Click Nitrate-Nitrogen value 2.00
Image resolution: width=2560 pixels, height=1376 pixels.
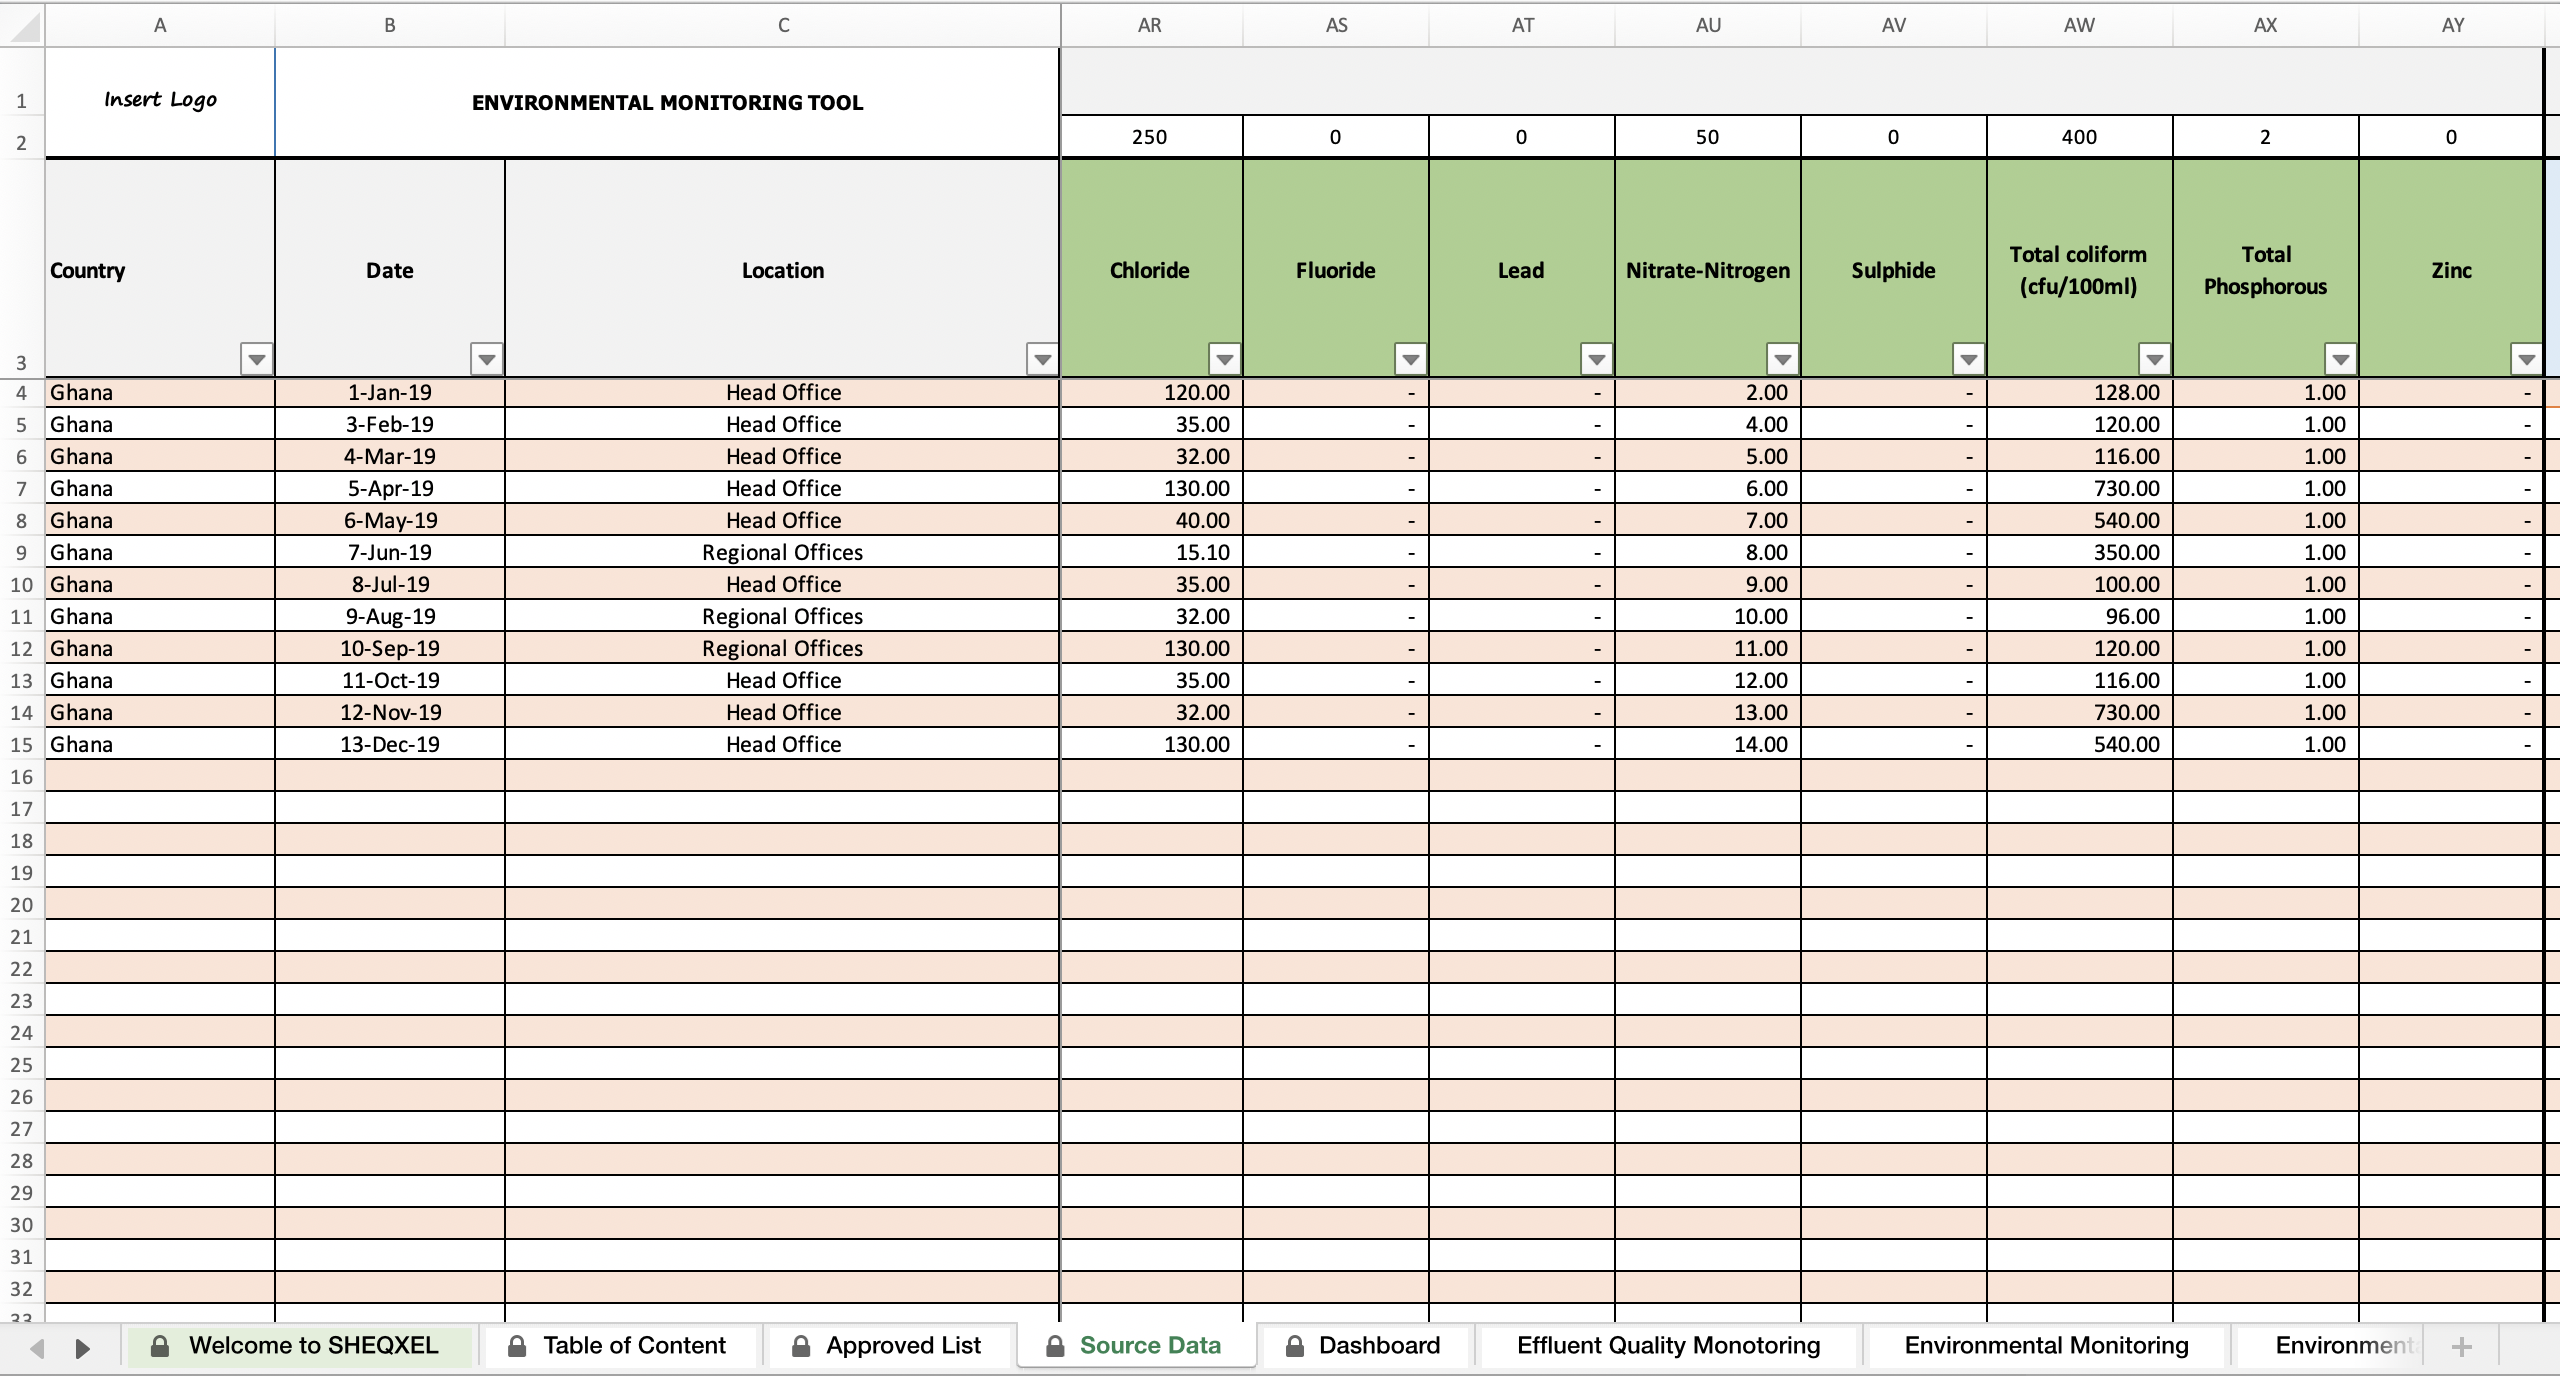point(1708,393)
